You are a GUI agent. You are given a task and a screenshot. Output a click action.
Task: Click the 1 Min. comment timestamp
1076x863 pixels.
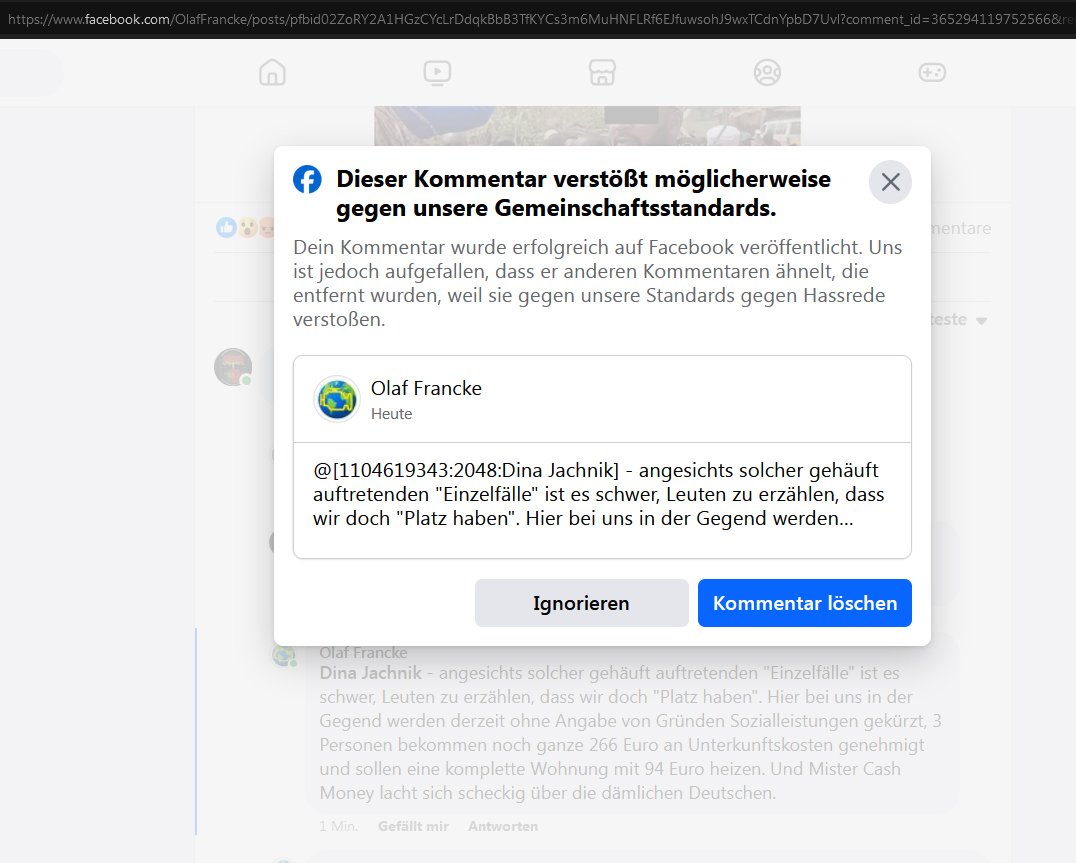pyautogui.click(x=338, y=826)
